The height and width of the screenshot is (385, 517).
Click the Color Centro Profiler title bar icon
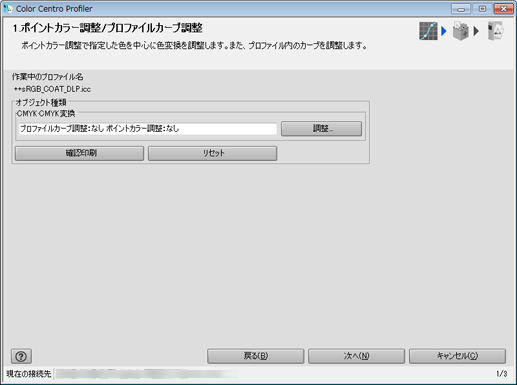(x=8, y=8)
